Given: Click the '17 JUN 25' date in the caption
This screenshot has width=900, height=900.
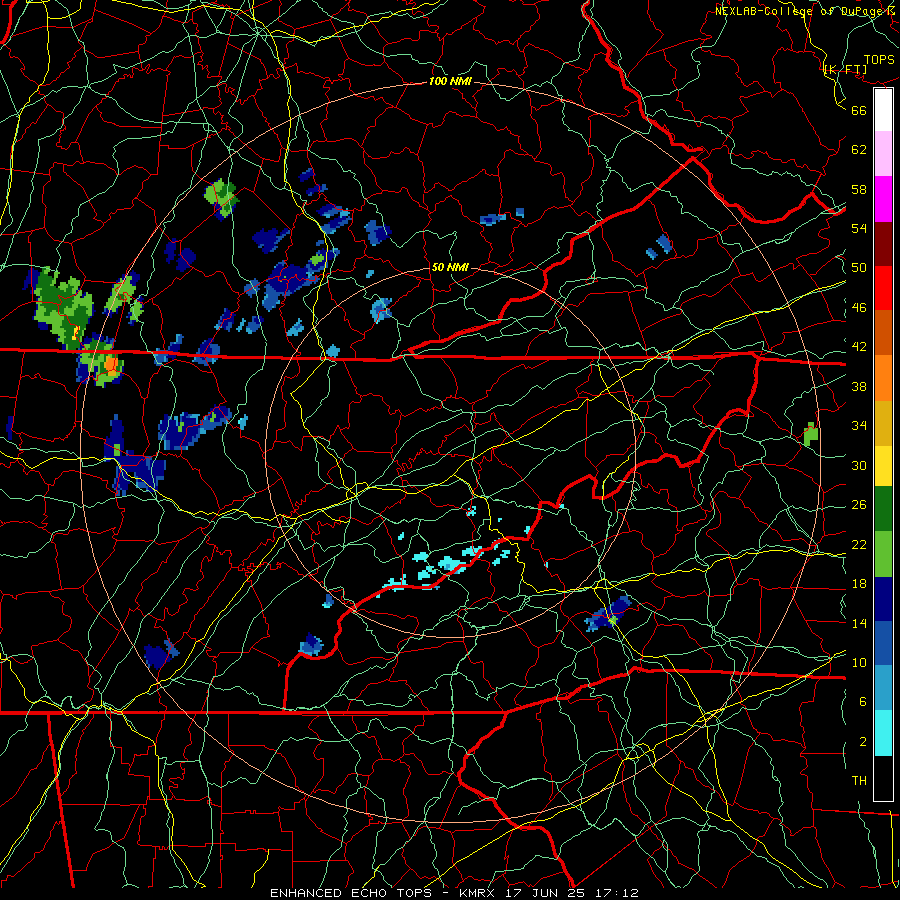Looking at the screenshot, I should [544, 893].
